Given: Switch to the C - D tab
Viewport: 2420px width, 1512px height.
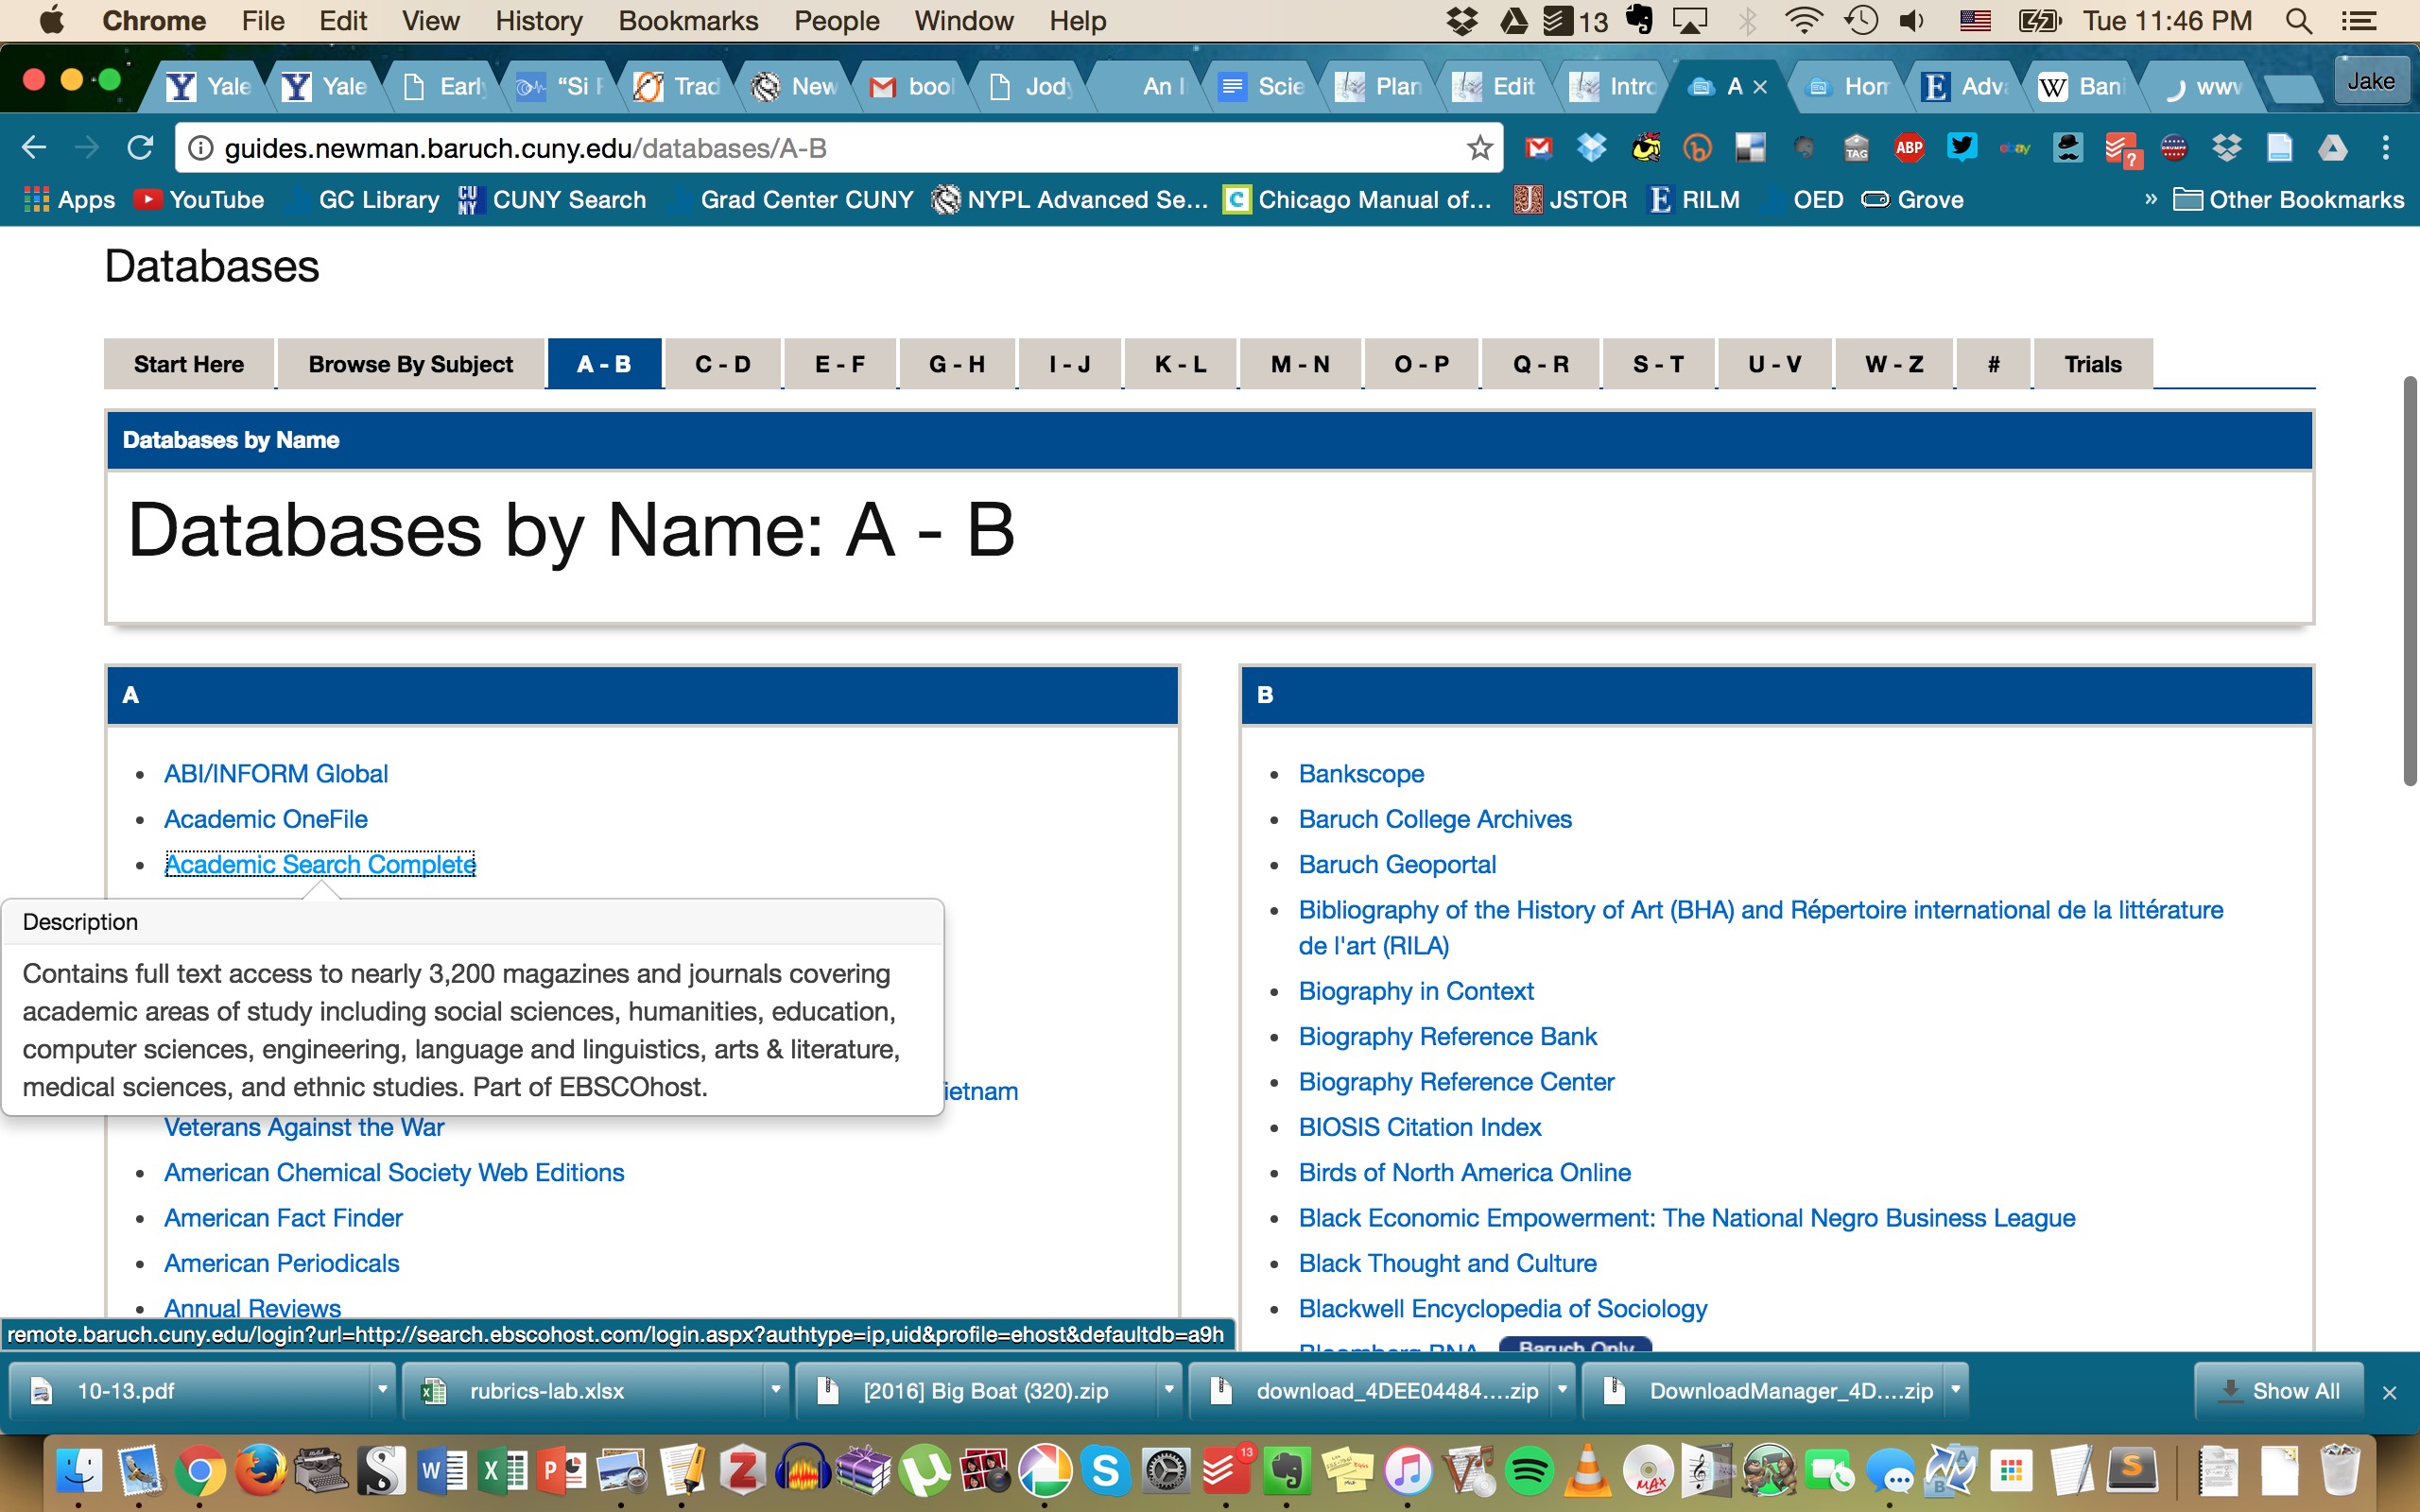Looking at the screenshot, I should pyautogui.click(x=722, y=364).
